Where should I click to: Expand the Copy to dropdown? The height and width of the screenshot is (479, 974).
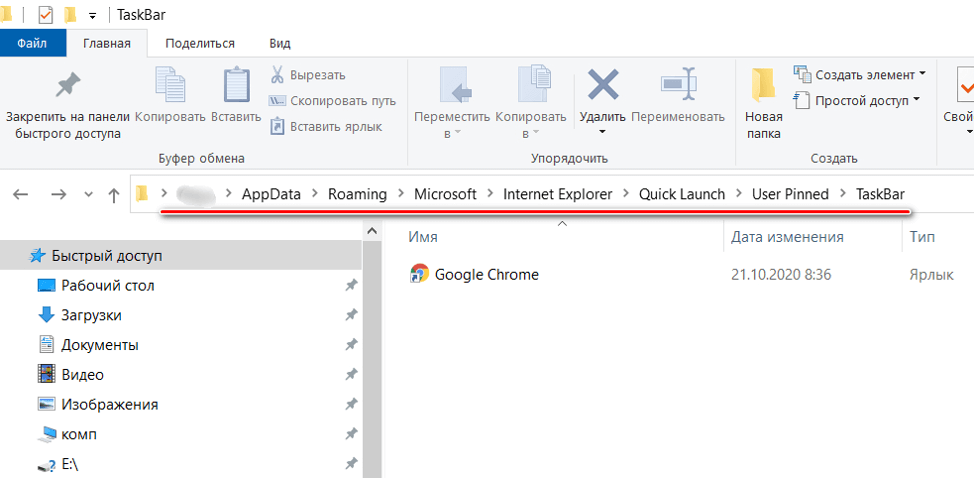tap(530, 133)
